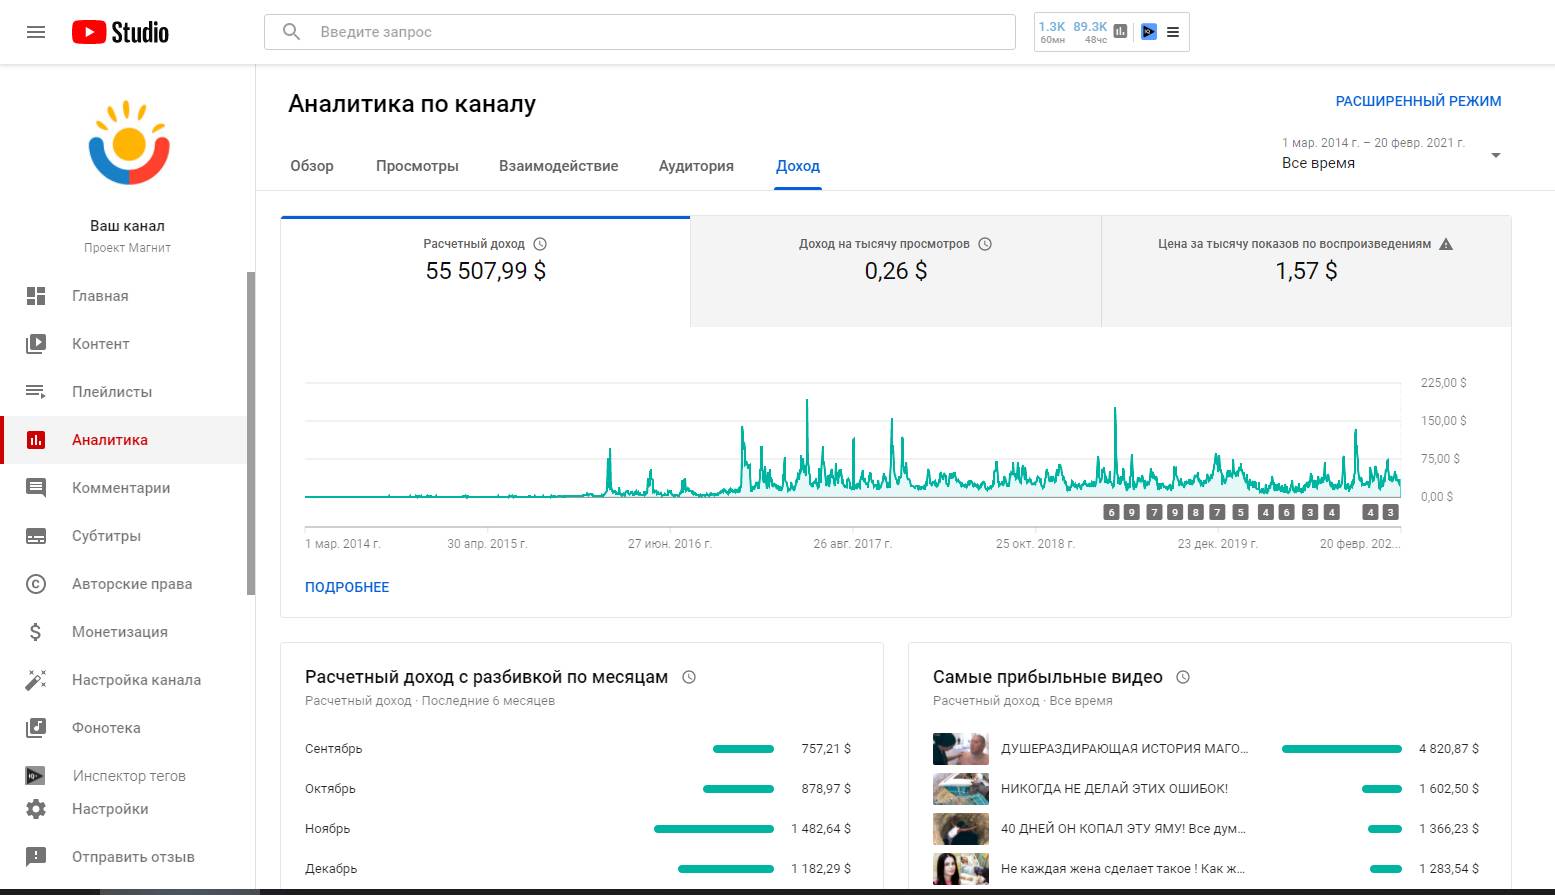This screenshot has height=895, width=1555.
Task: Open Comments from the sidebar icon
Action: point(36,488)
